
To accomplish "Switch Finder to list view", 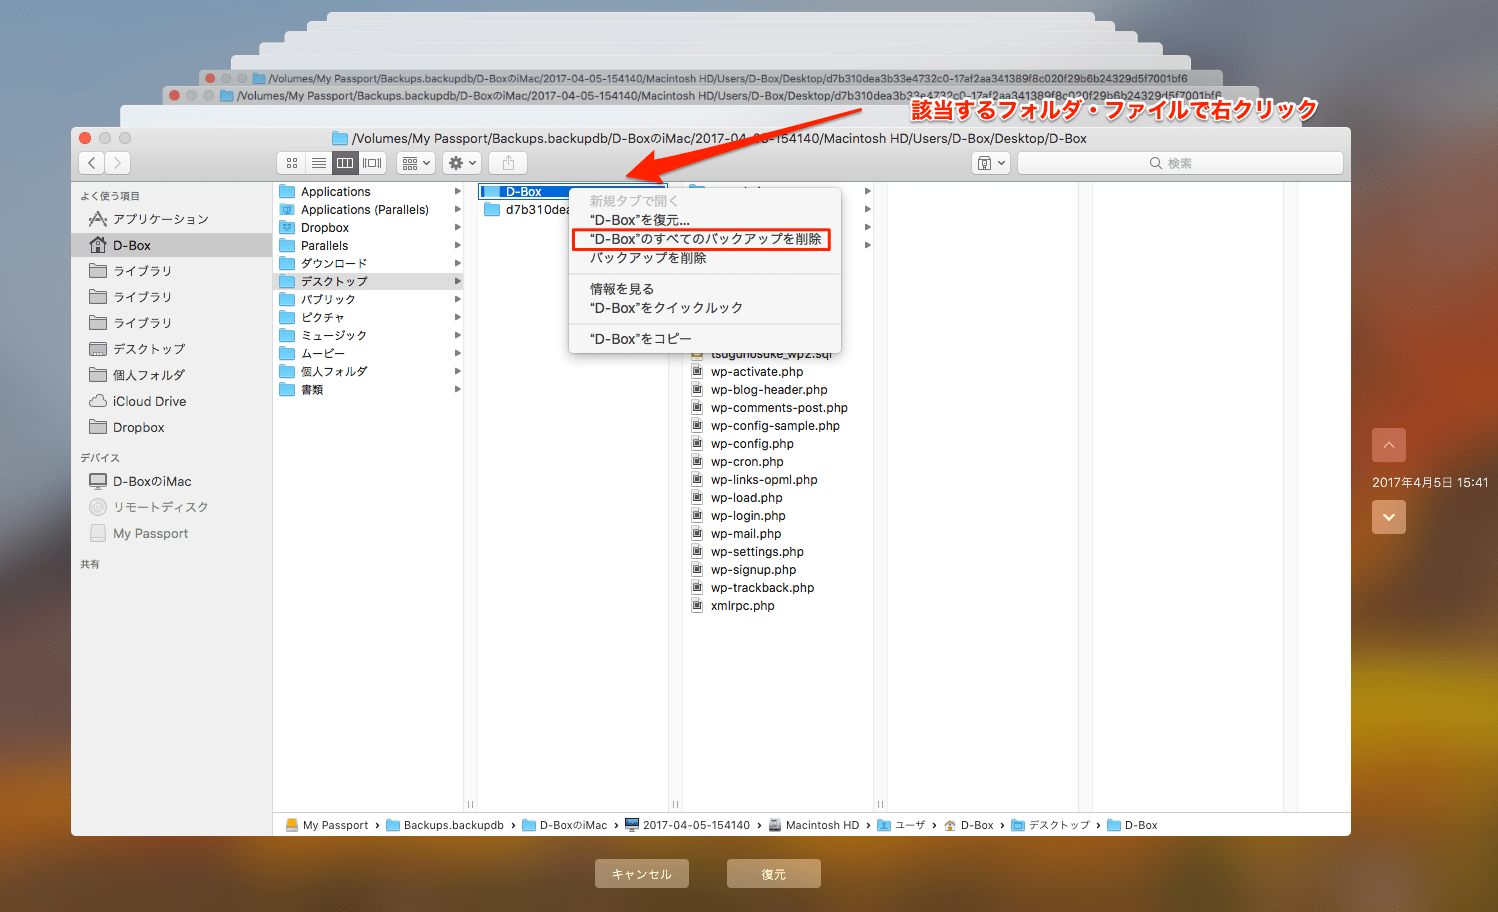I will point(319,163).
